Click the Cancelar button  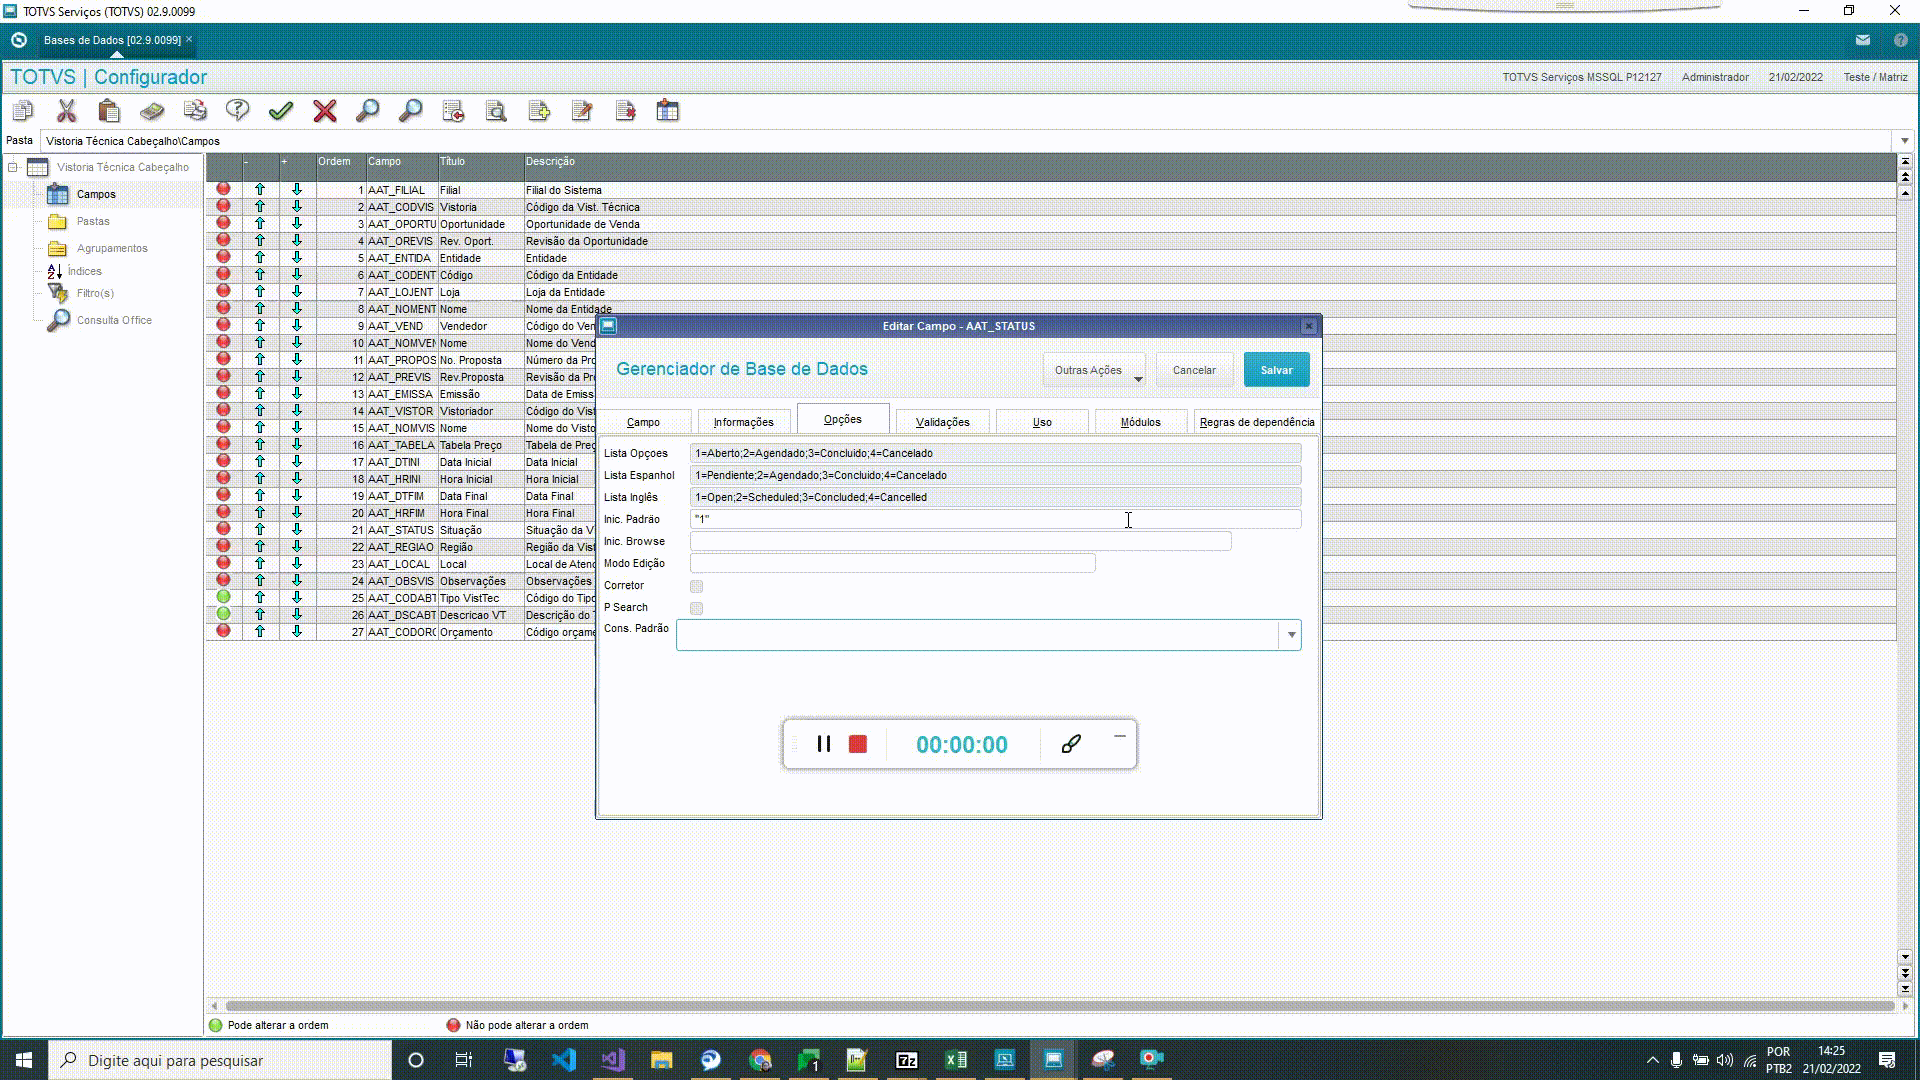pos(1194,370)
